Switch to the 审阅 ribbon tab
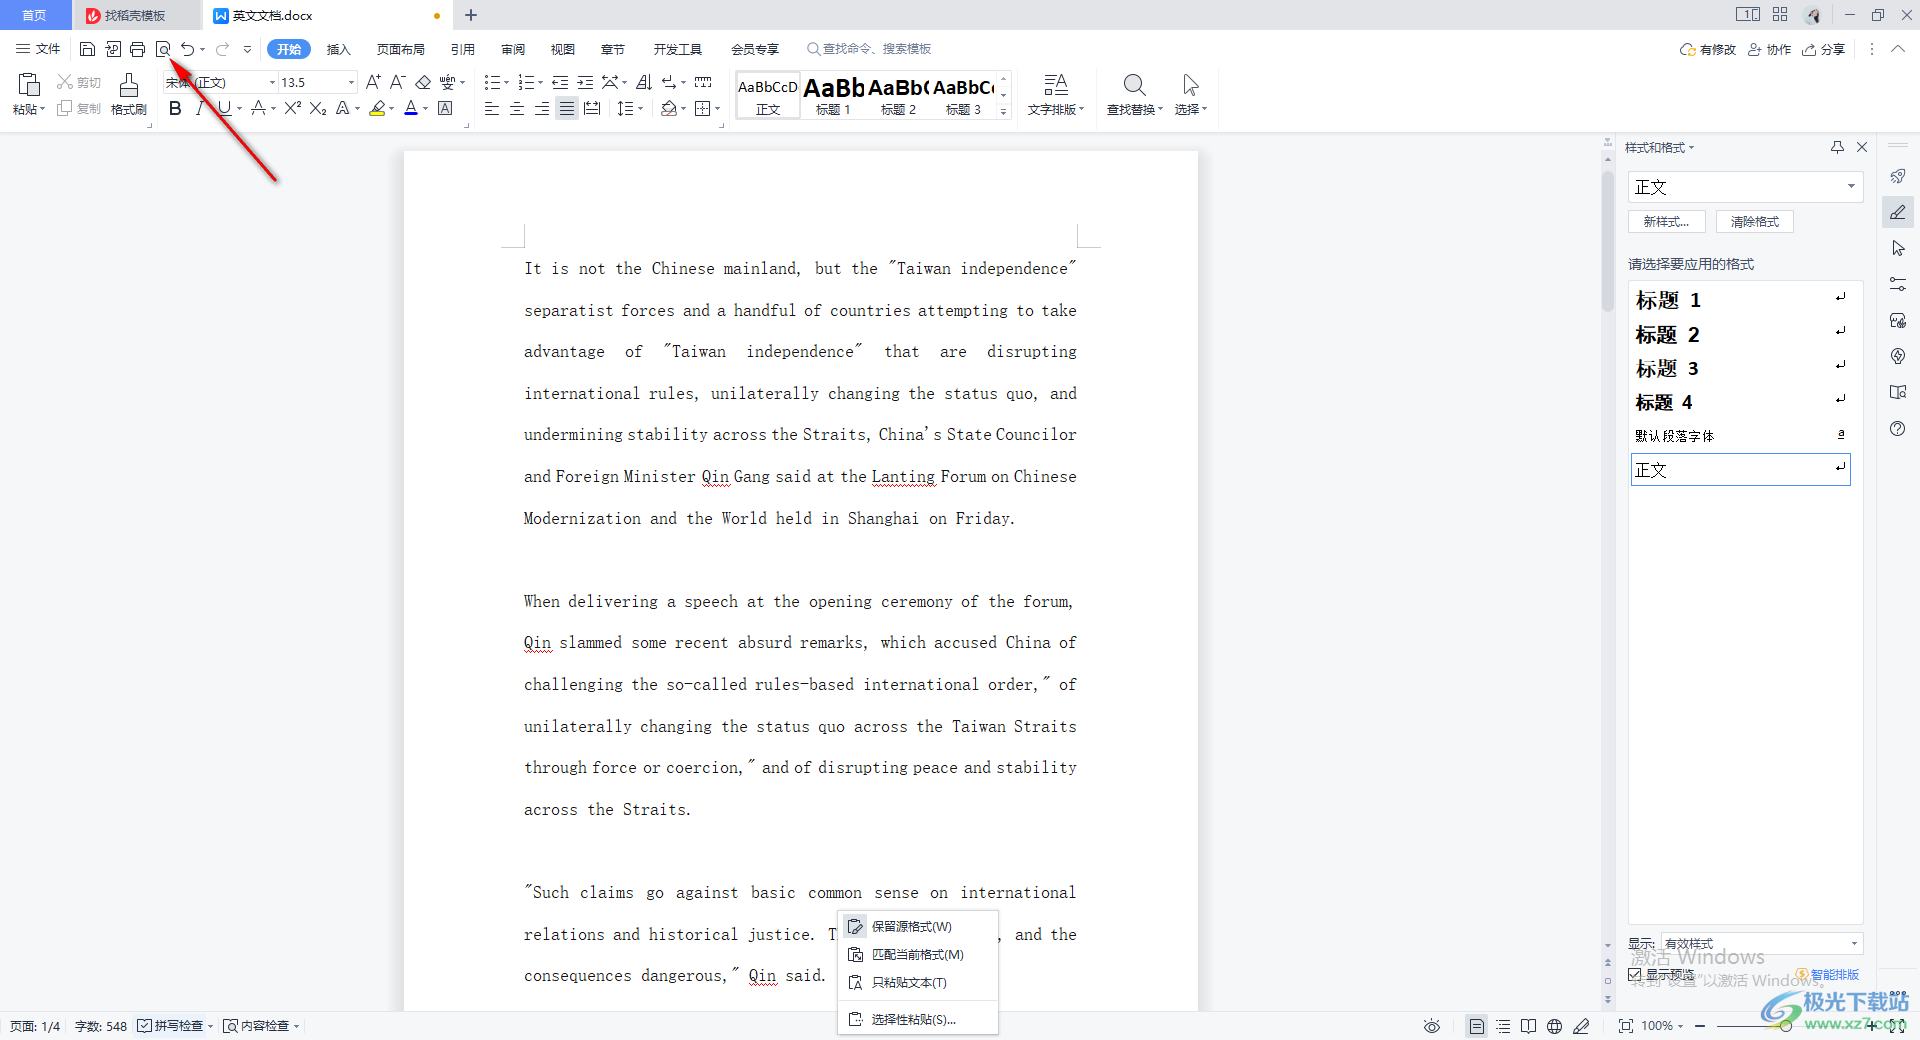 [513, 49]
